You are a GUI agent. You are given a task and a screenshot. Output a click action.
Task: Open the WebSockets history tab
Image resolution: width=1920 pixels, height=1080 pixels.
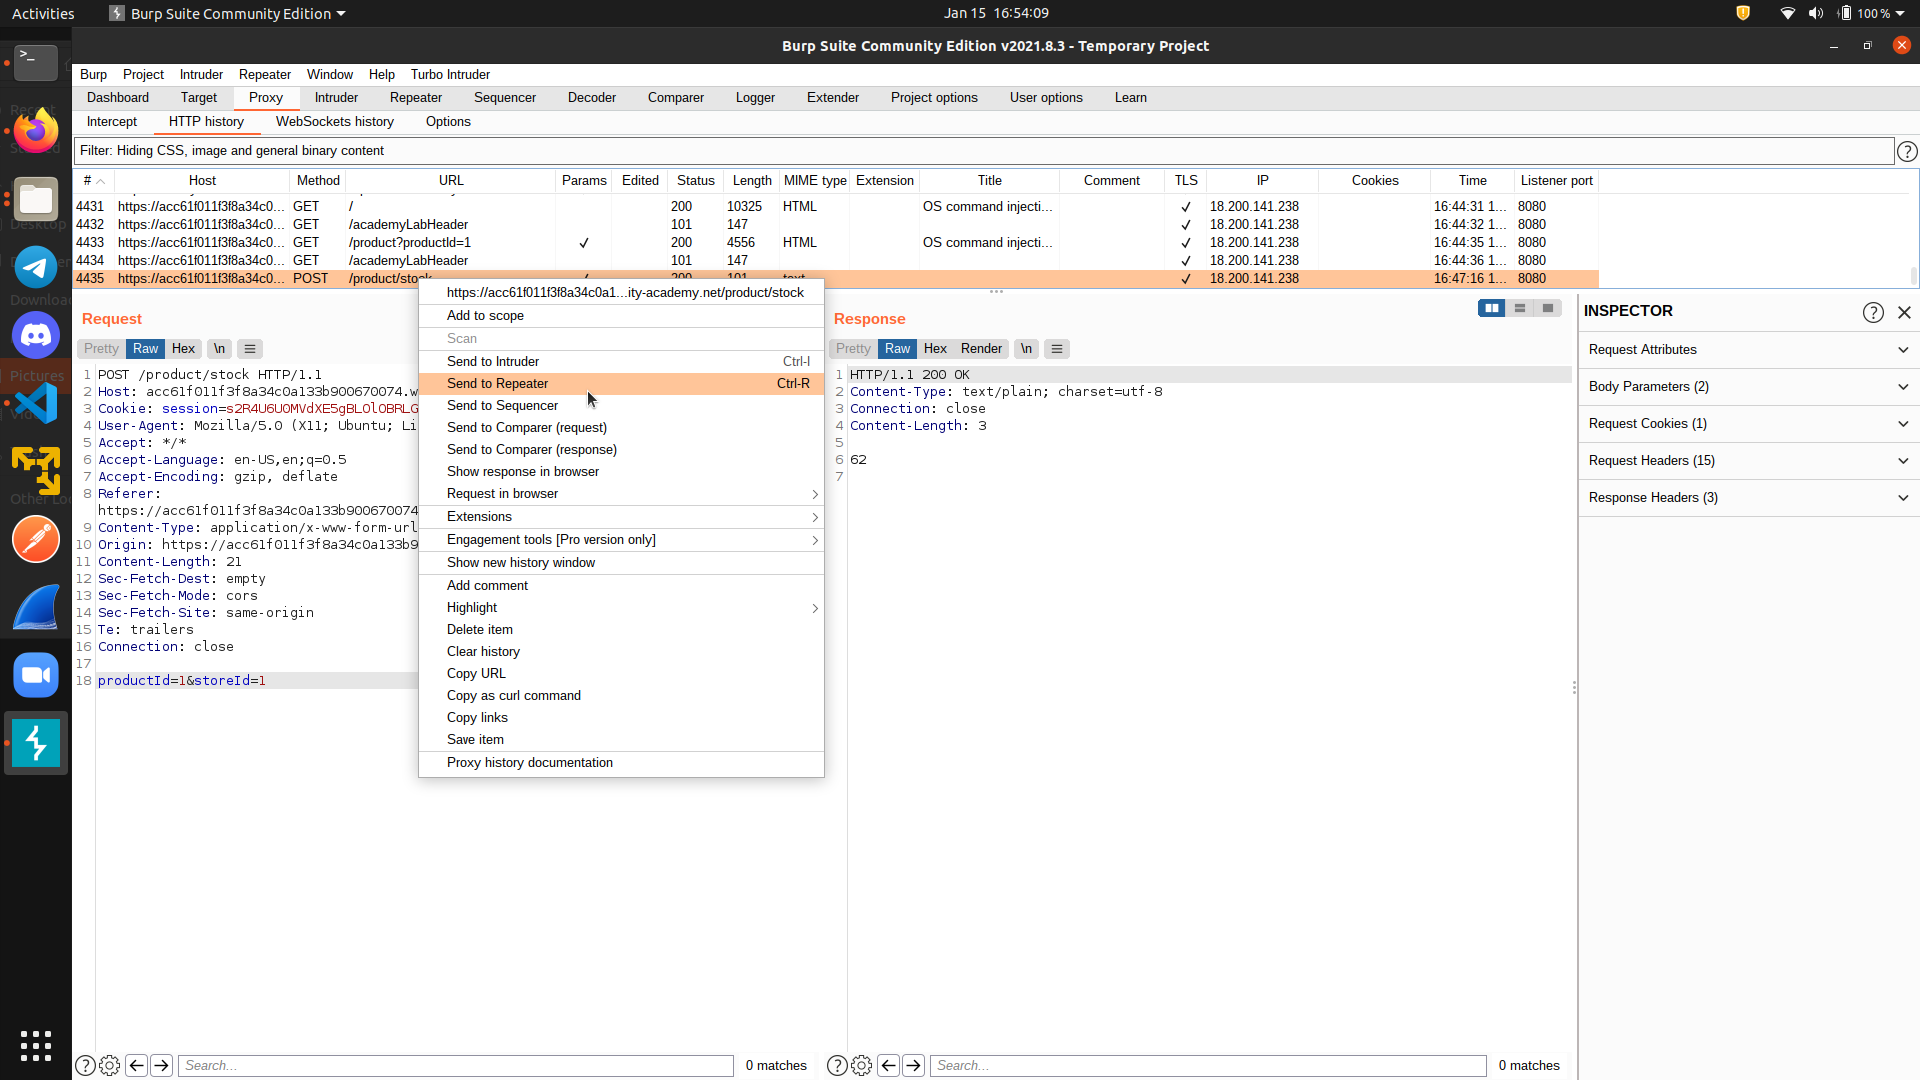point(334,122)
